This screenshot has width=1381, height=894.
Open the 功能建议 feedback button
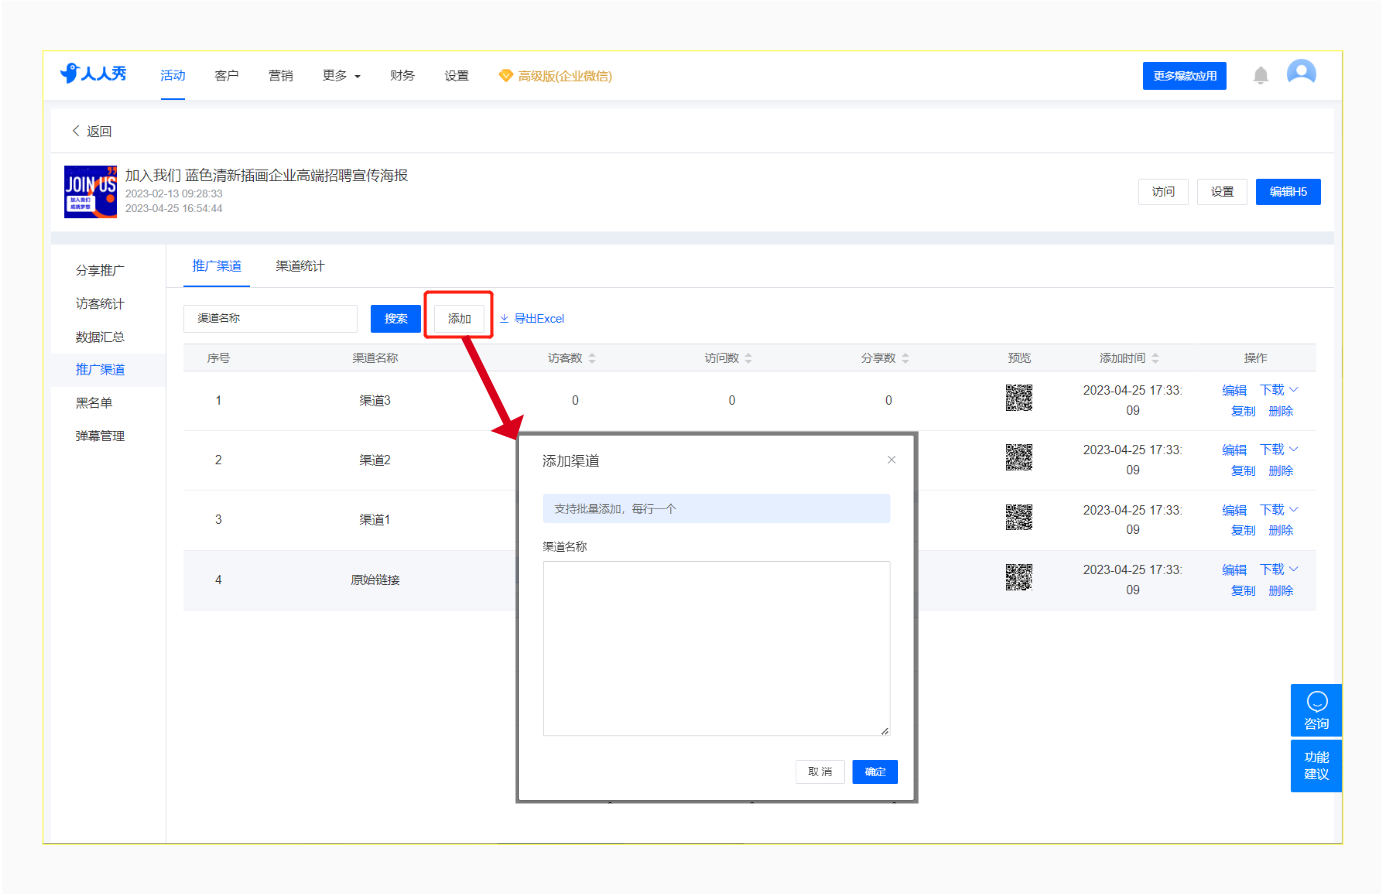coord(1316,766)
